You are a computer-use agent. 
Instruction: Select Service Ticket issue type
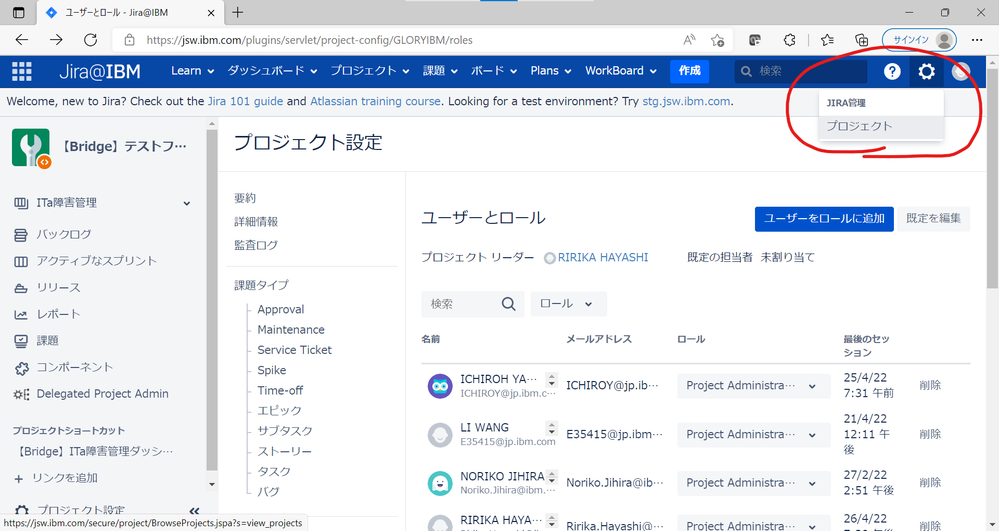[x=294, y=350]
